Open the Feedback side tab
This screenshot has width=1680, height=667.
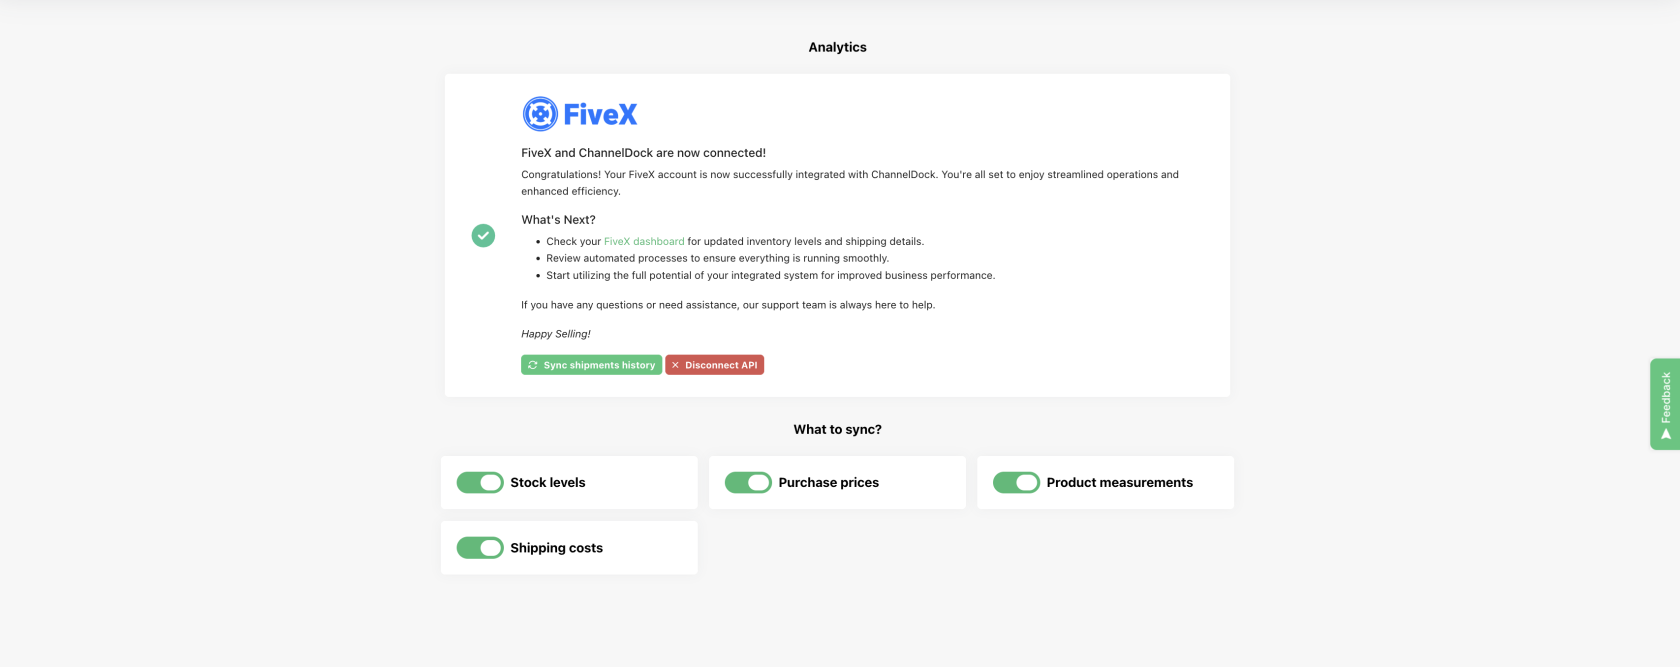tap(1665, 404)
